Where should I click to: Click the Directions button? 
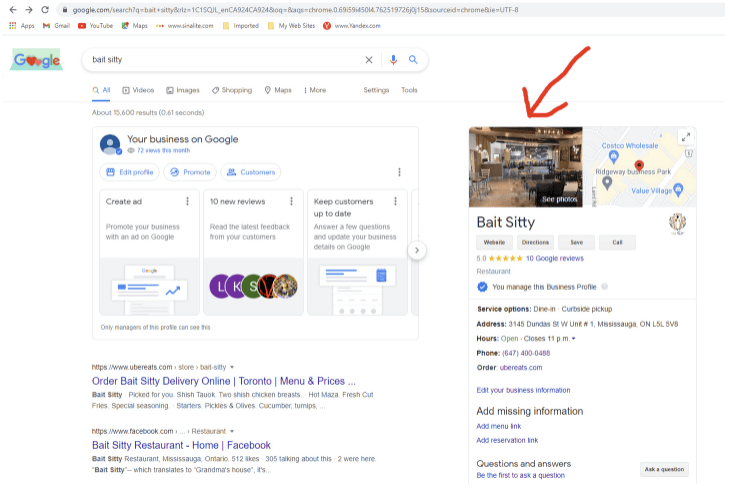[x=535, y=242]
